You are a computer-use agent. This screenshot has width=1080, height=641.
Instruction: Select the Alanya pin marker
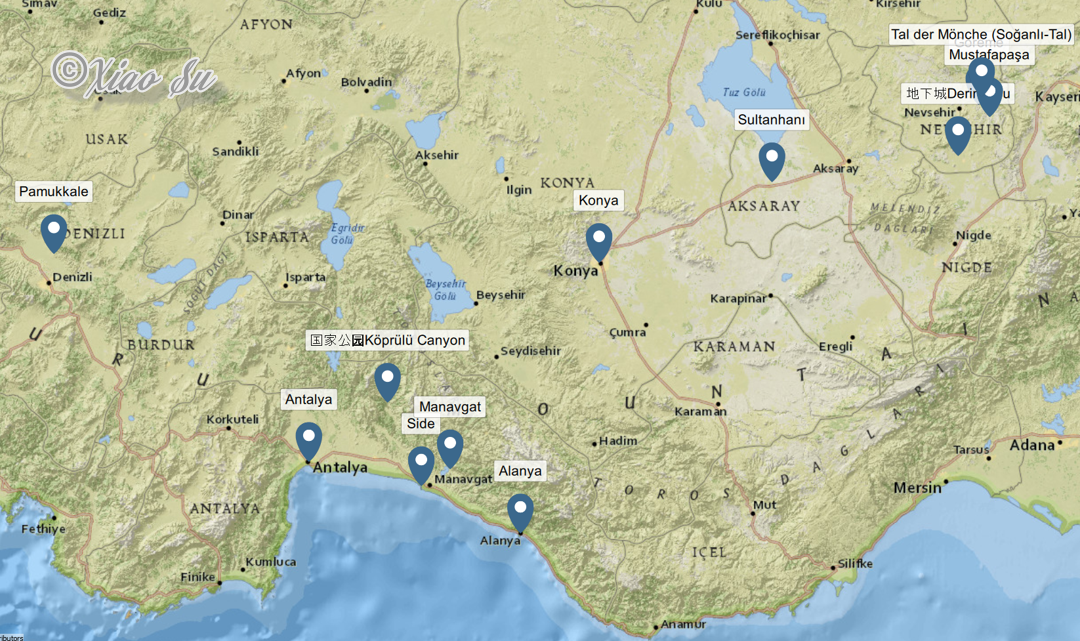pos(520,511)
